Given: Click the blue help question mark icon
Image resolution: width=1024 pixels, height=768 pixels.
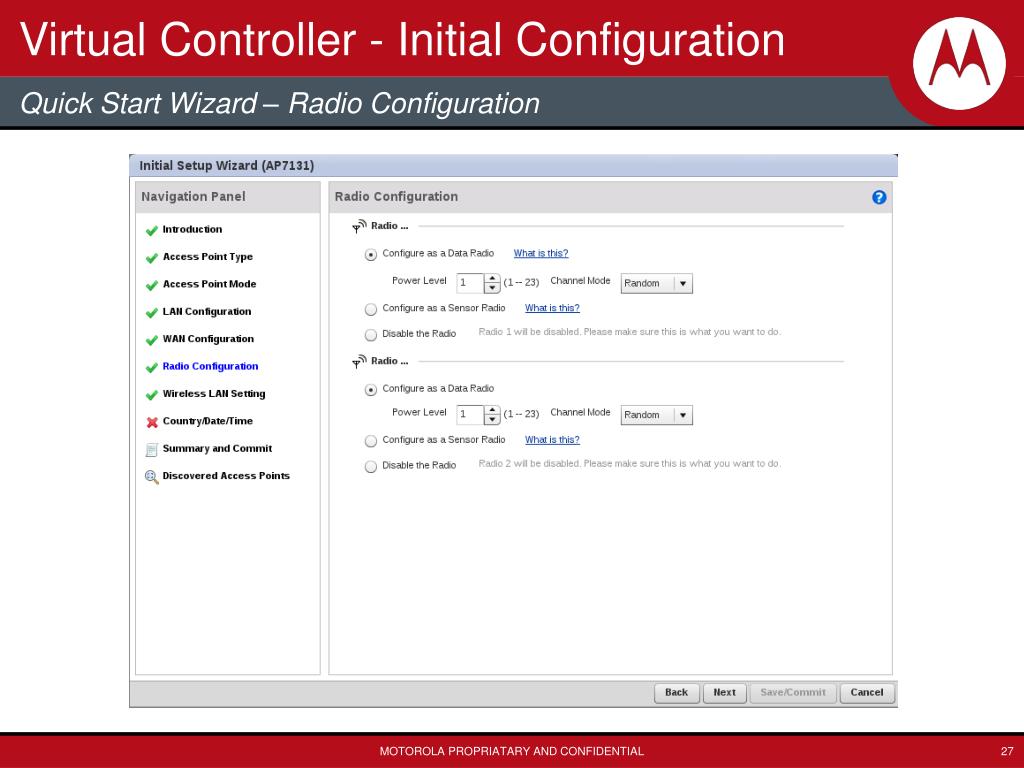Looking at the screenshot, I should [x=879, y=197].
